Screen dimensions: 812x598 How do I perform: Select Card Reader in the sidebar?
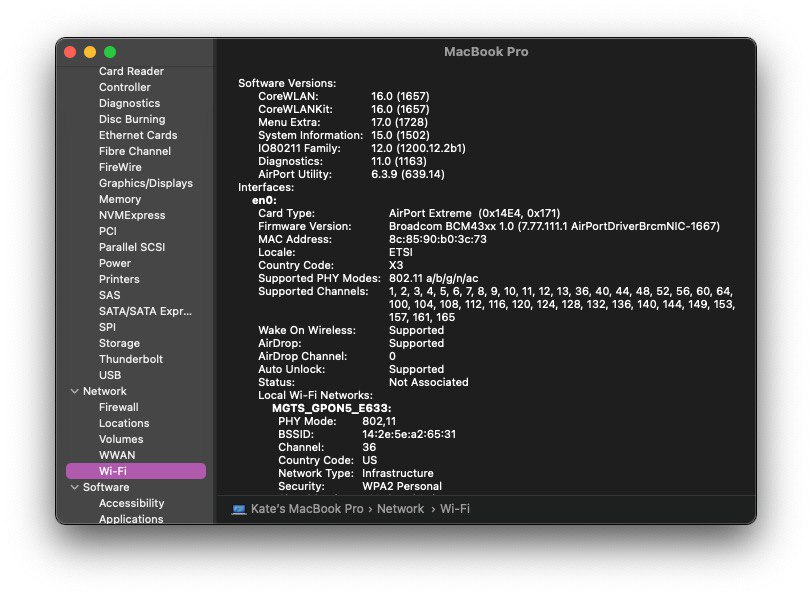(131, 71)
